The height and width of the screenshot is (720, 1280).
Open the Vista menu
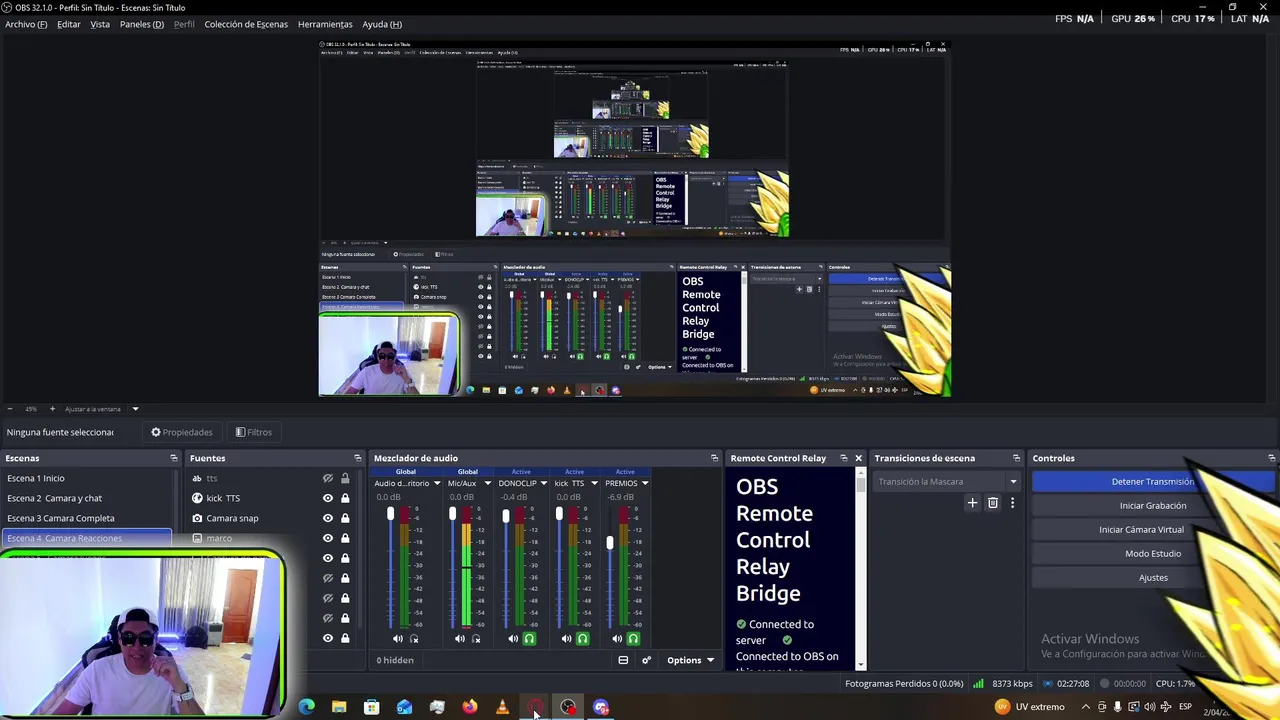100,24
